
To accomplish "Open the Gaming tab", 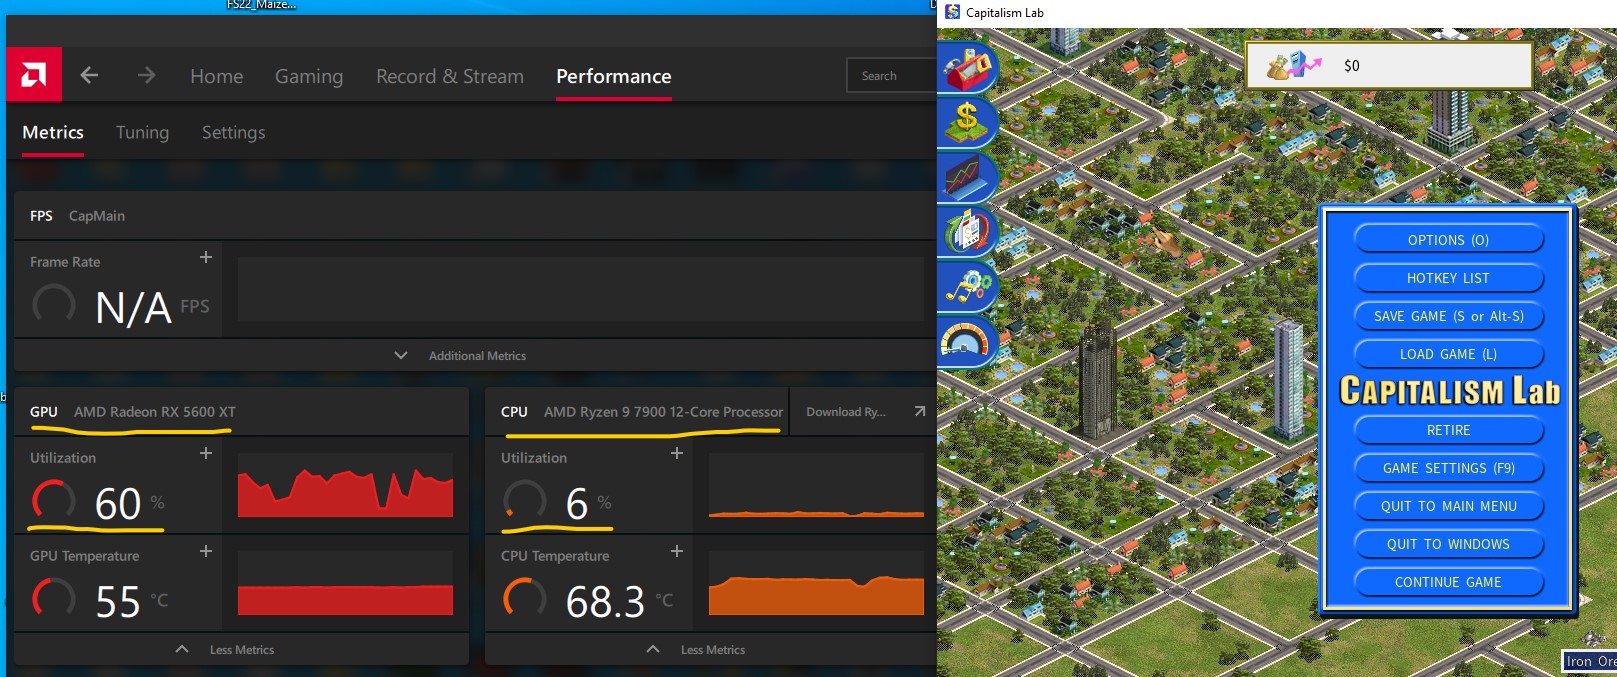I will (x=309, y=76).
